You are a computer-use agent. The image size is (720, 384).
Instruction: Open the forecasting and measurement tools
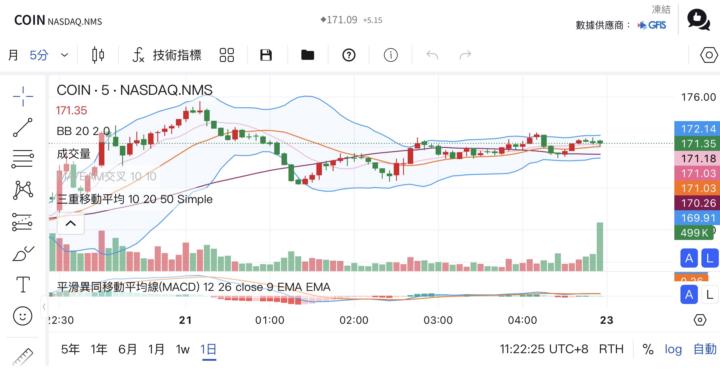click(22, 221)
